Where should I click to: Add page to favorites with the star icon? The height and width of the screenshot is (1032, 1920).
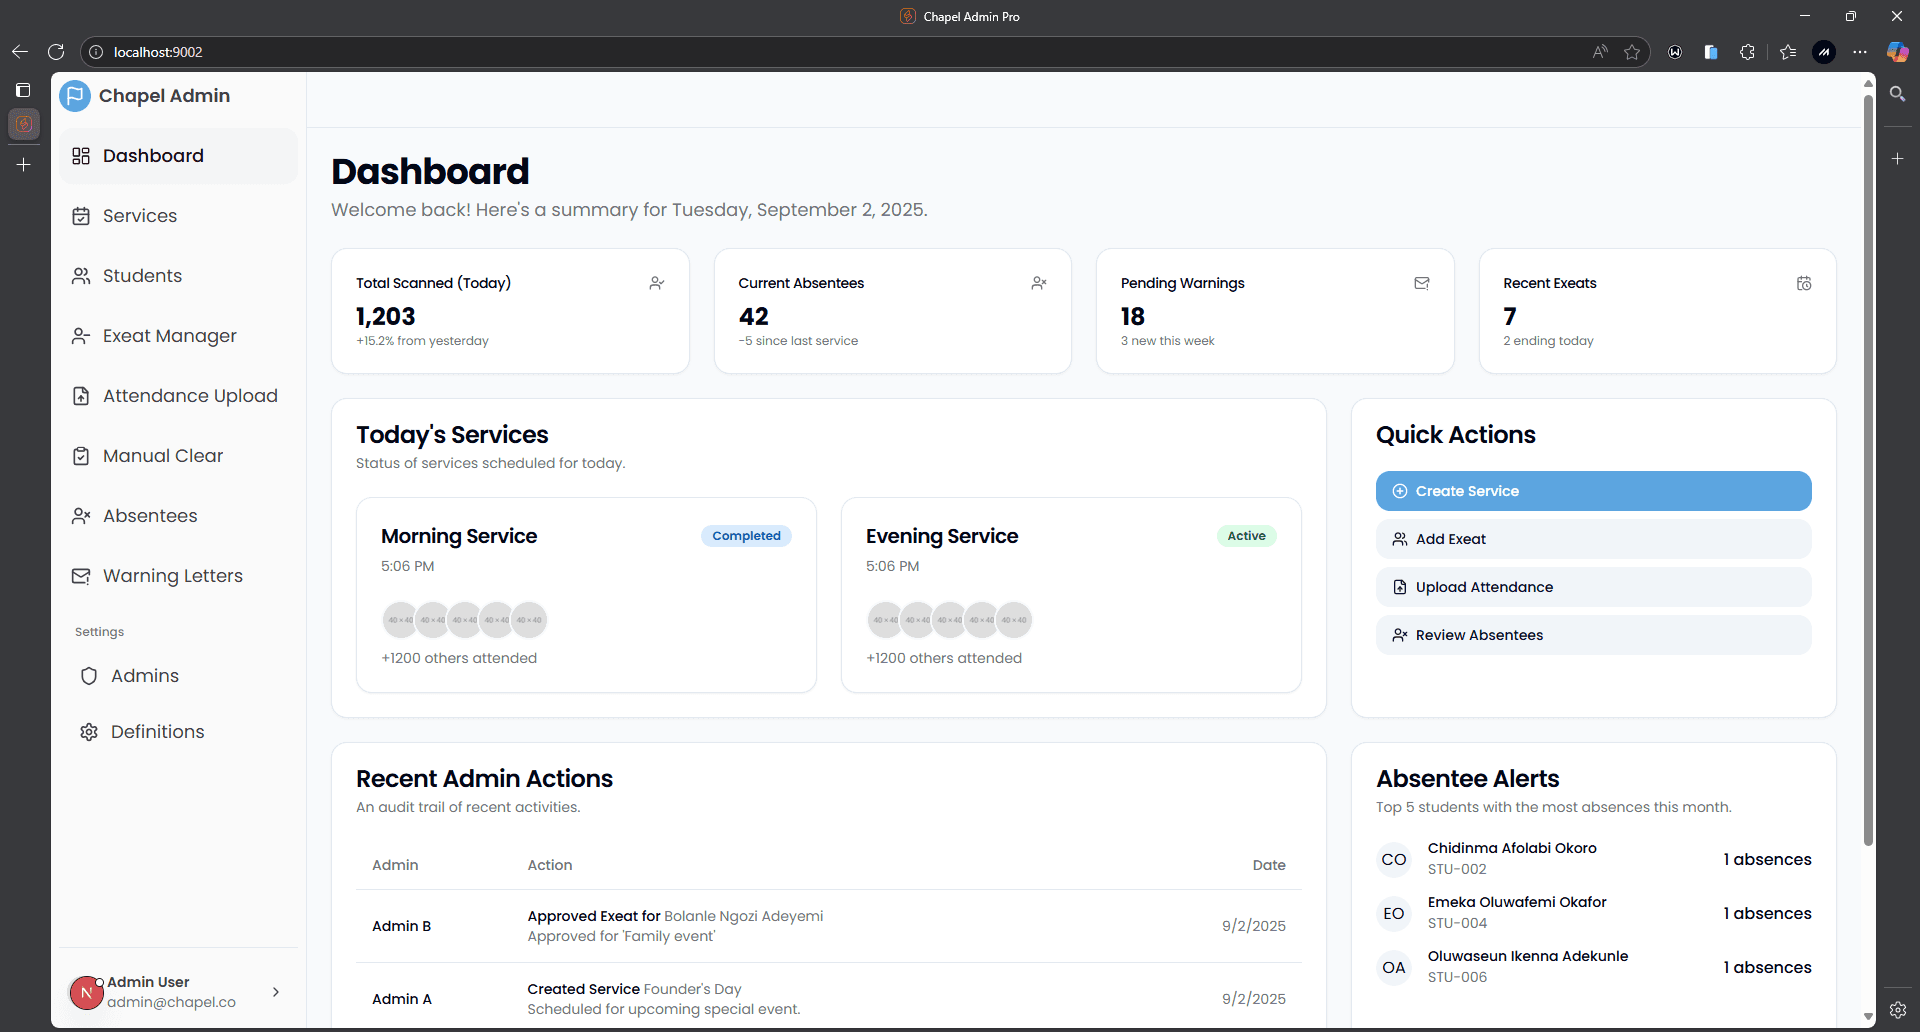1632,52
